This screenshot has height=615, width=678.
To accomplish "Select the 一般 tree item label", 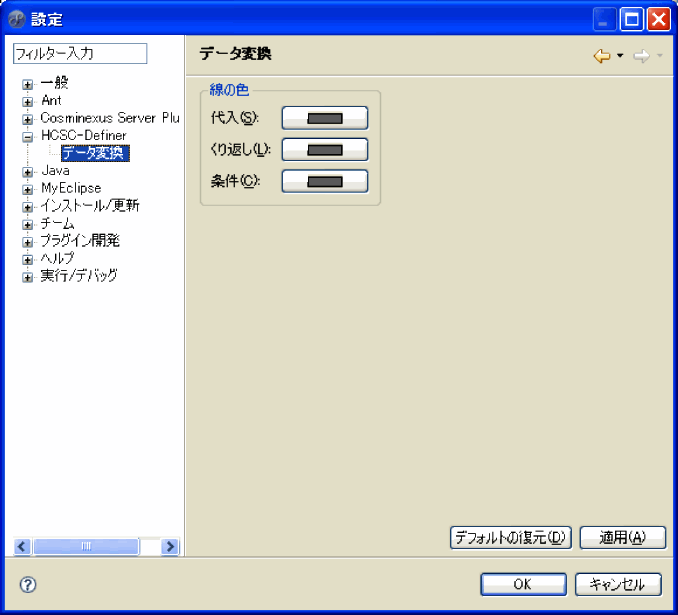I will pyautogui.click(x=54, y=83).
